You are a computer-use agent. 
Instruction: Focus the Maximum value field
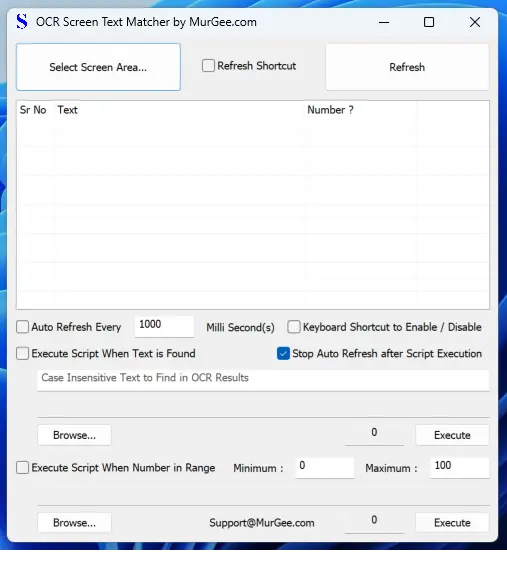click(x=460, y=468)
